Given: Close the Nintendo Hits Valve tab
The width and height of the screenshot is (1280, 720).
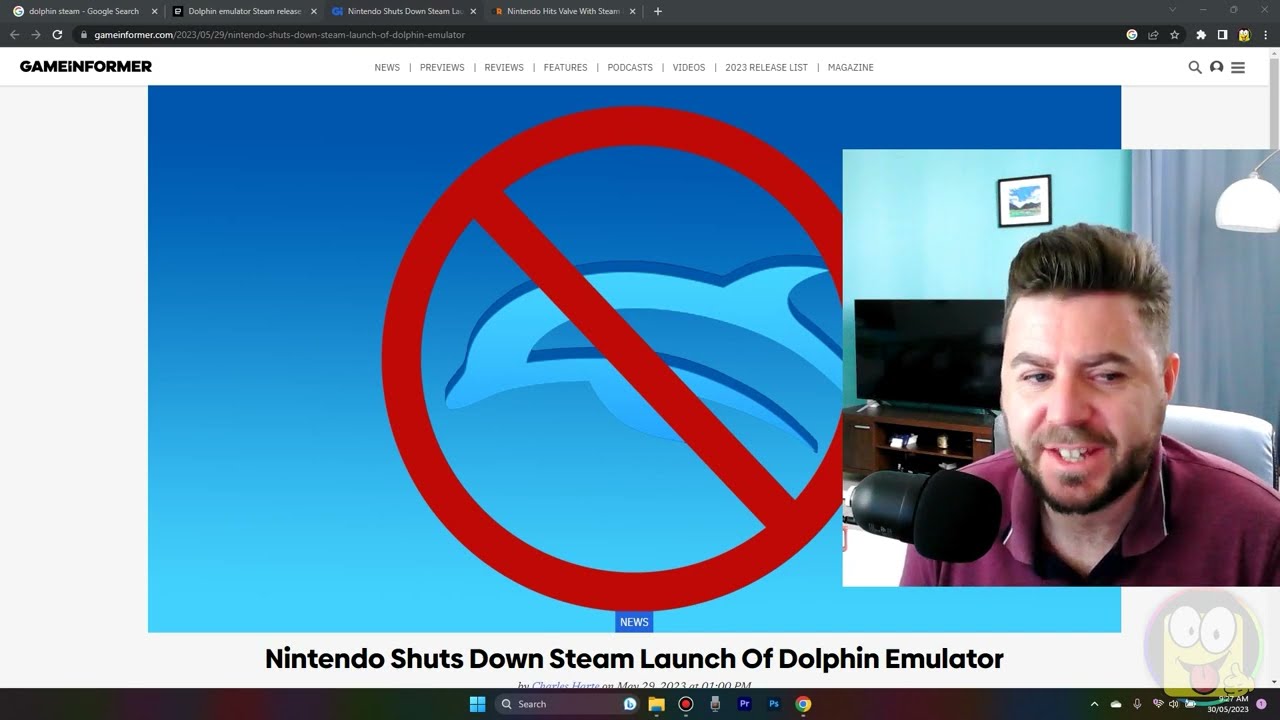Looking at the screenshot, I should [x=632, y=11].
